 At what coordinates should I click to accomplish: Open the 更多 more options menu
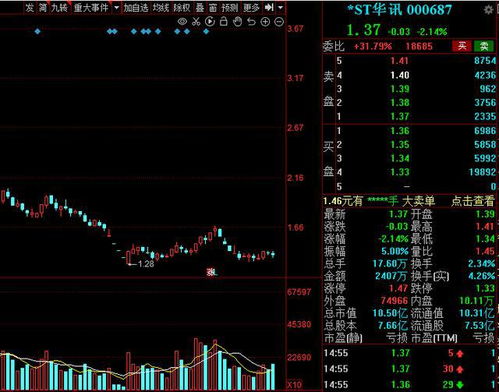251,7
